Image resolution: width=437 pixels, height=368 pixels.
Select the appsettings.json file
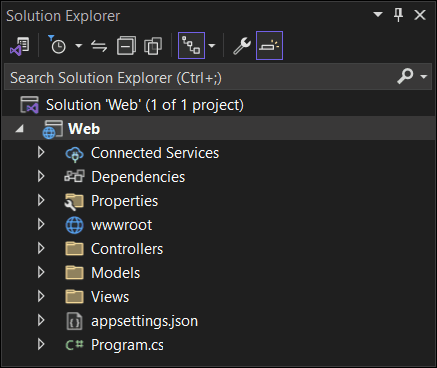(144, 321)
